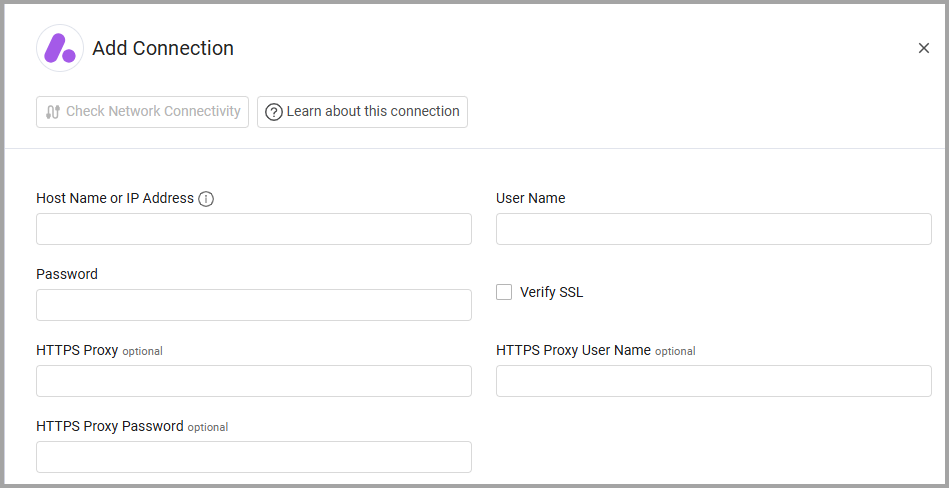This screenshot has height=488, width=949.
Task: Focus the Host Name or IP Address field
Action: pyautogui.click(x=253, y=229)
